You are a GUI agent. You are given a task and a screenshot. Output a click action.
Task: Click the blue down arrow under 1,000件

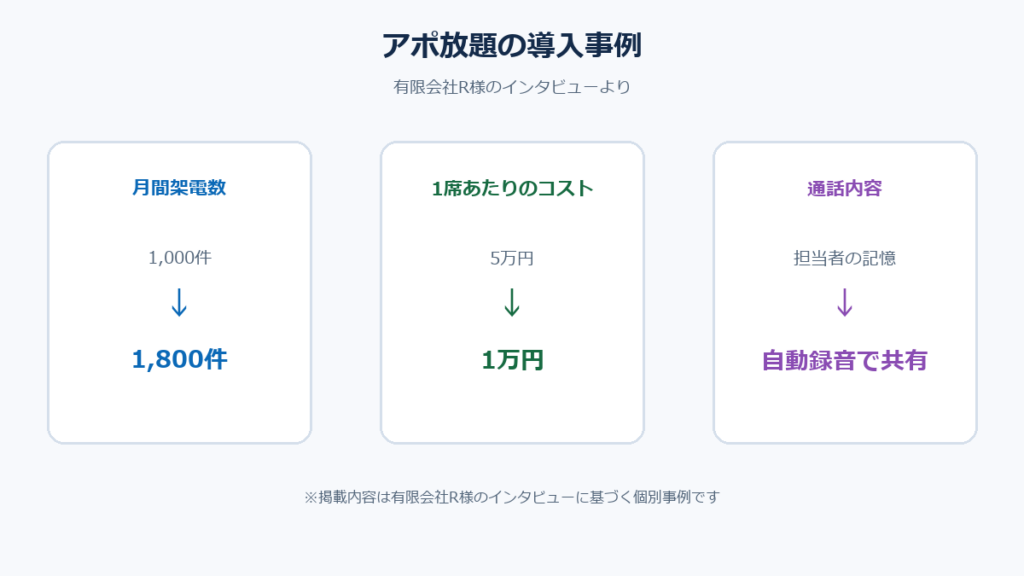click(x=179, y=302)
